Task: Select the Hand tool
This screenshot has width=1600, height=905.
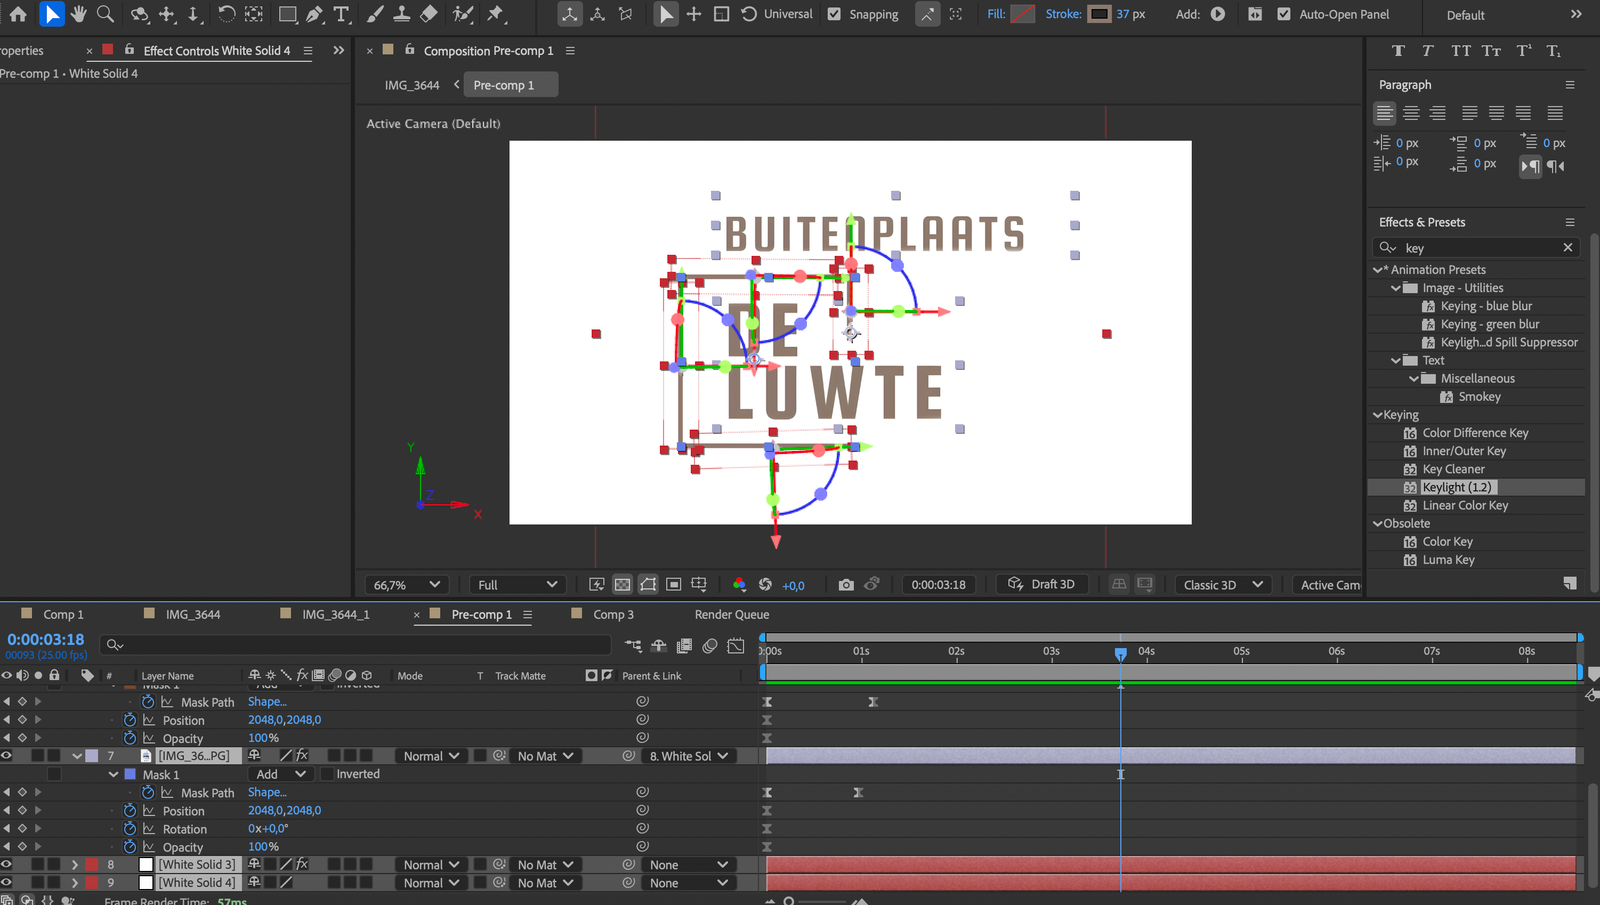Action: (78, 14)
